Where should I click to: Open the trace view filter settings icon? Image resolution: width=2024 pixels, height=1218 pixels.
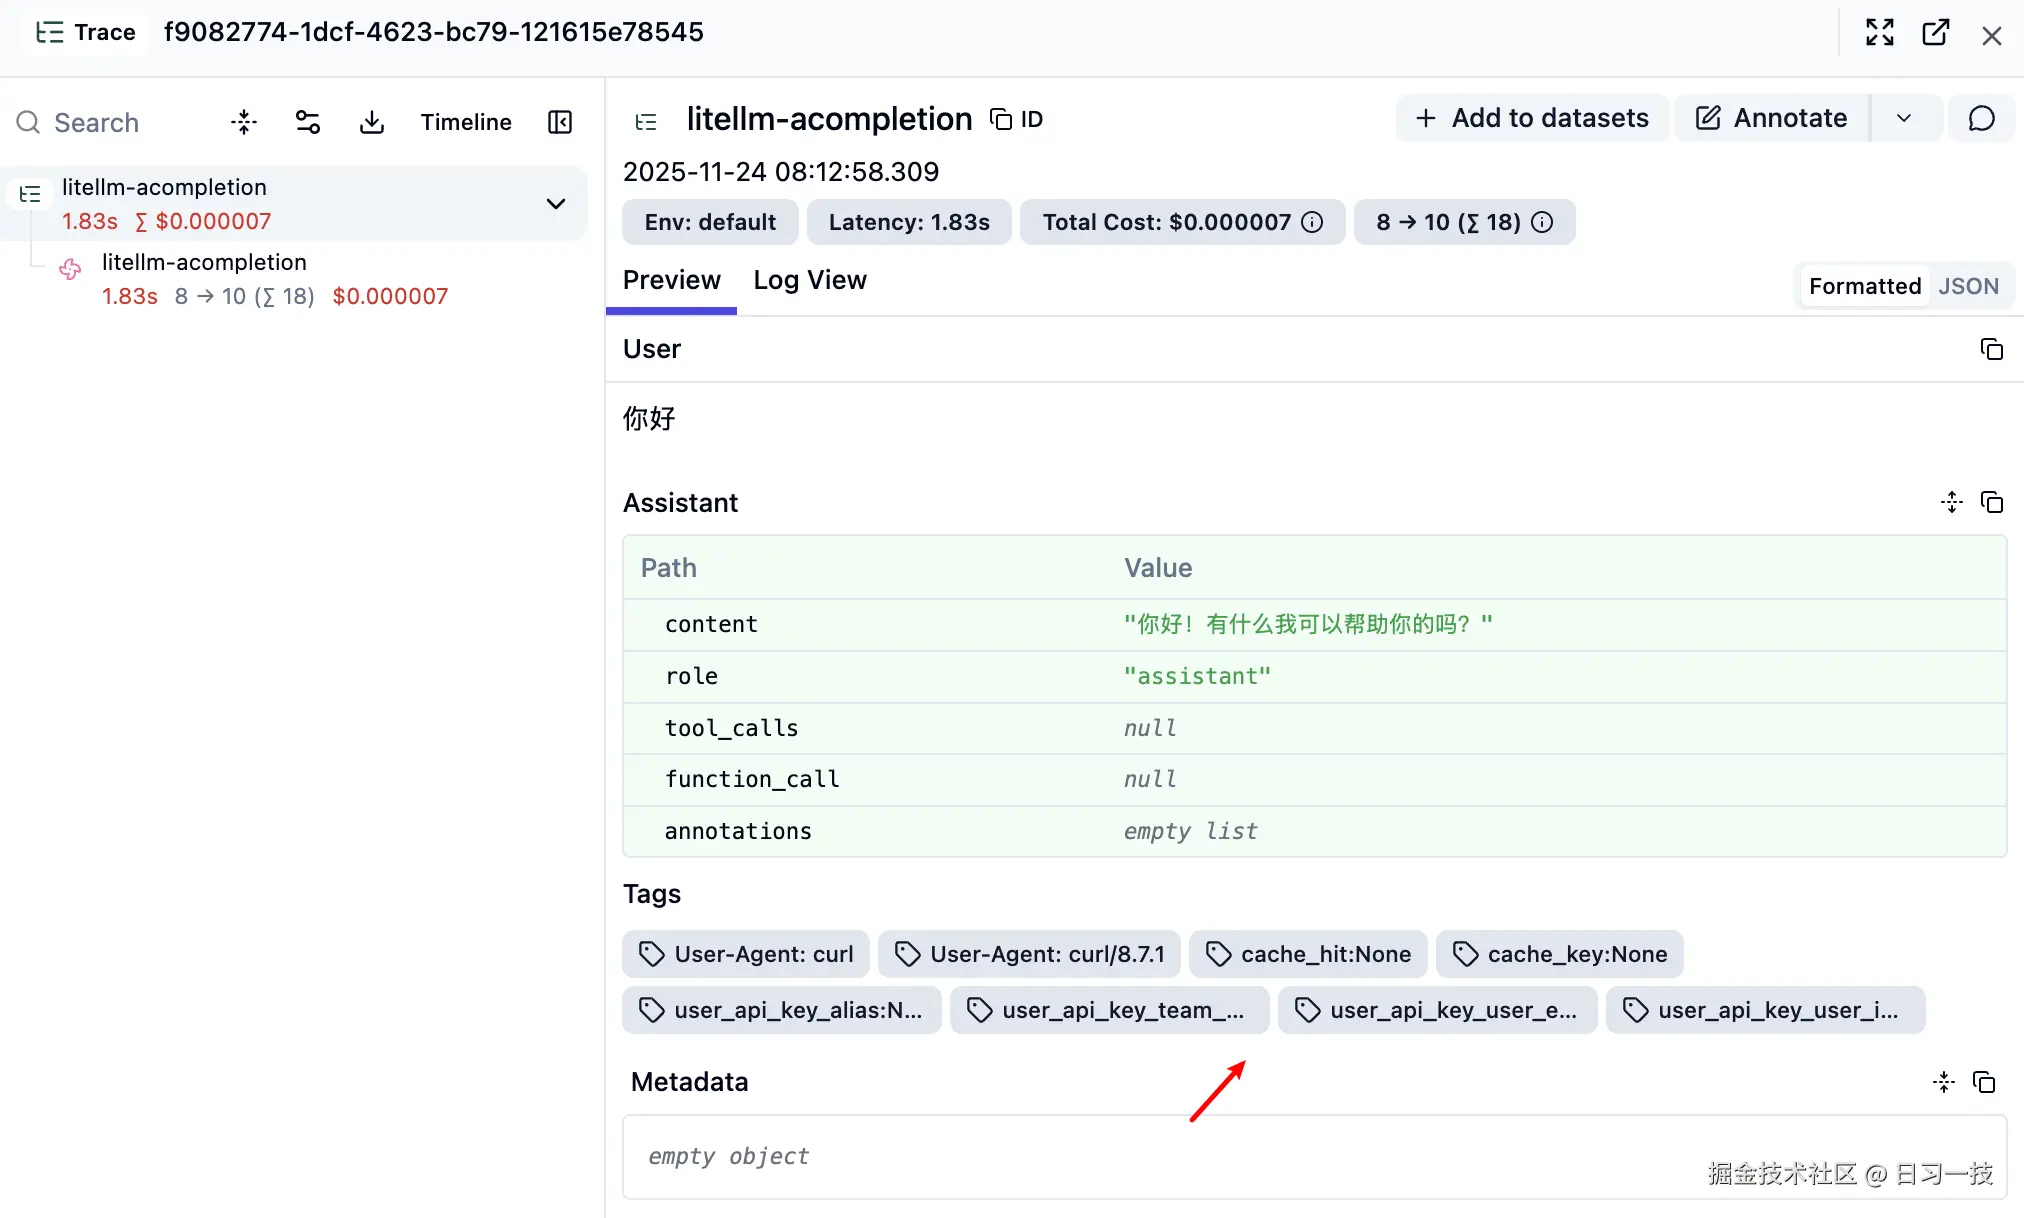pos(307,121)
